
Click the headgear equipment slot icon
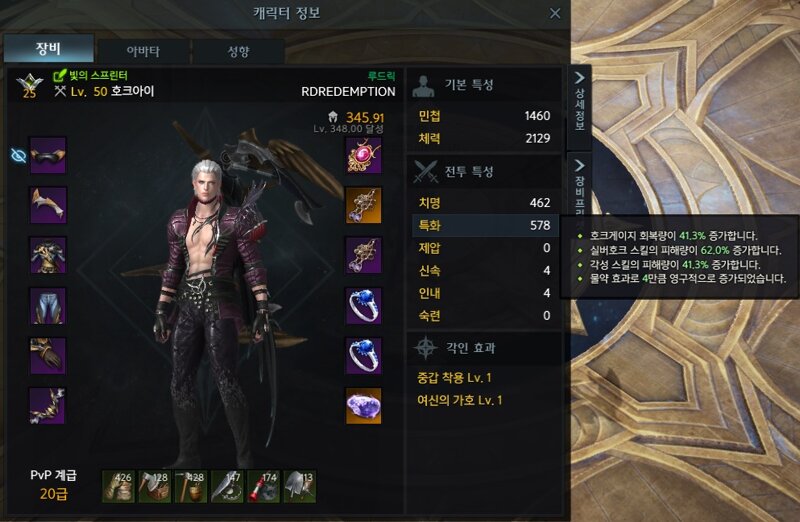pyautogui.click(x=47, y=155)
